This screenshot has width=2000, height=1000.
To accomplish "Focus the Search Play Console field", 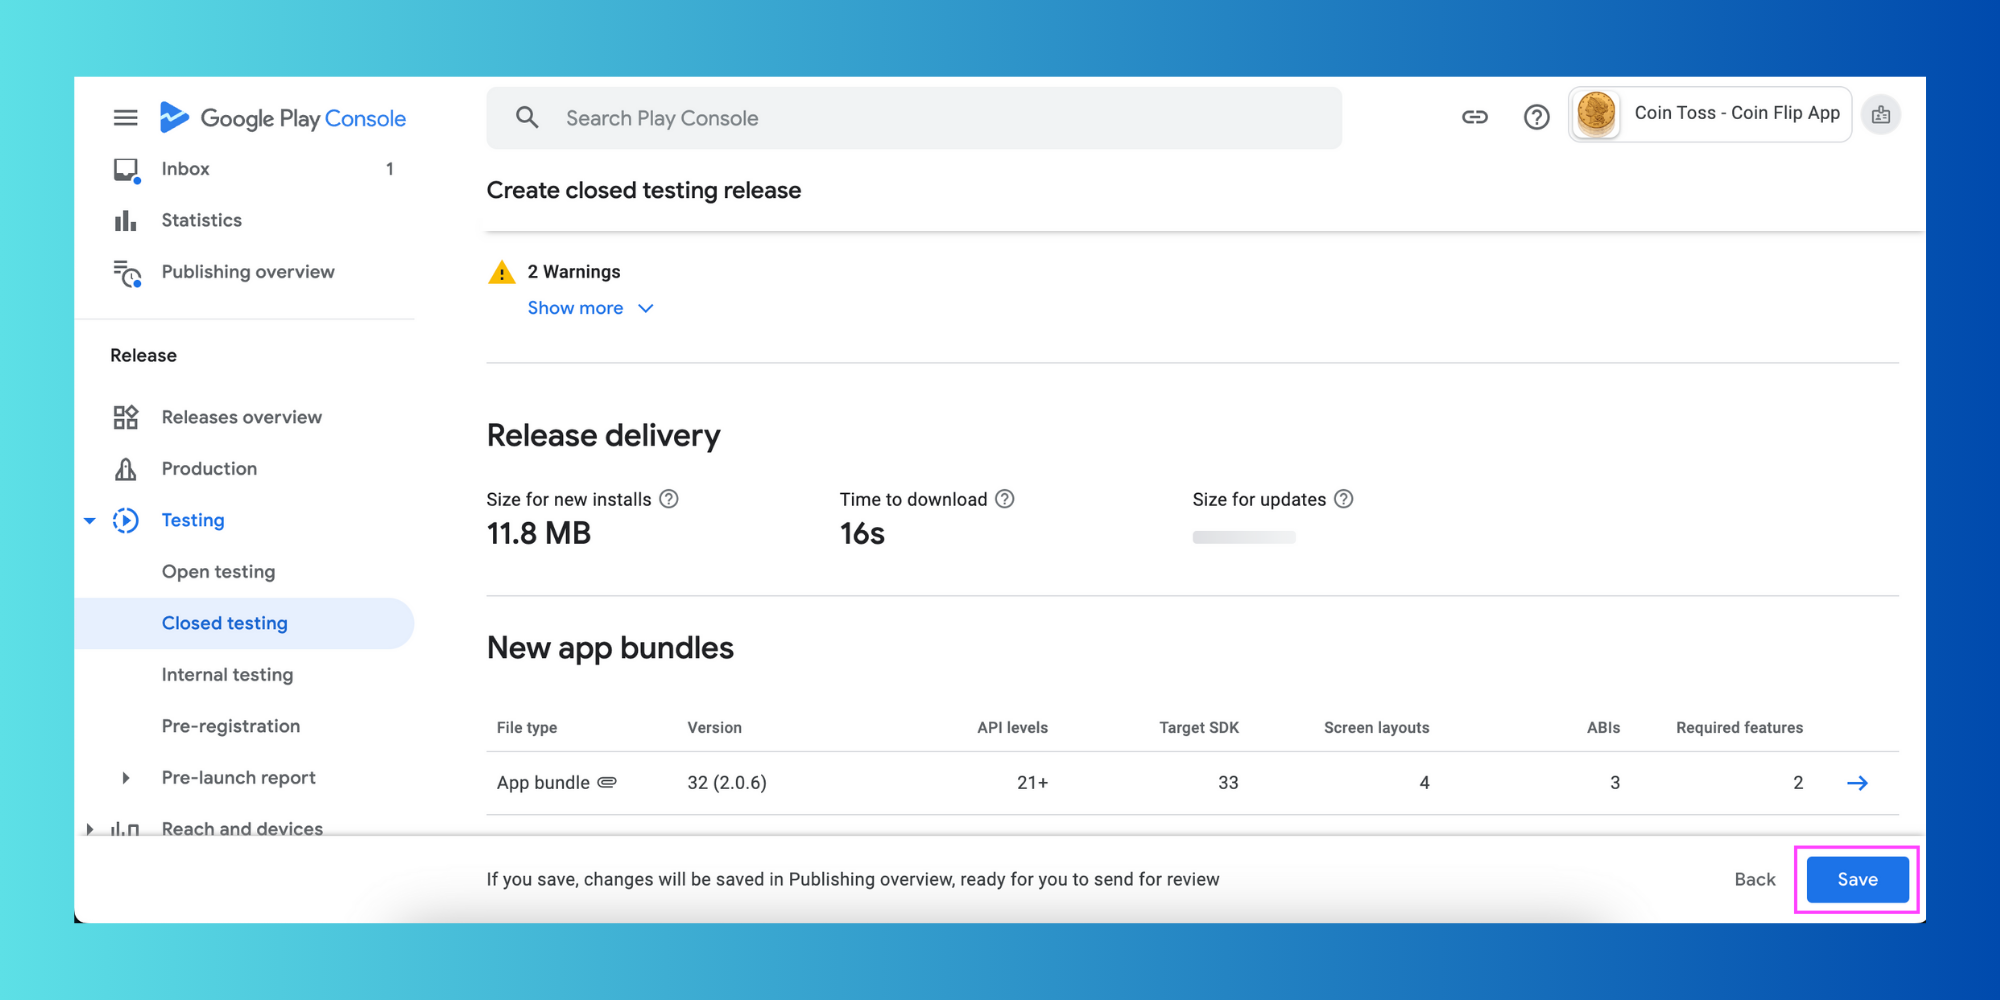I will [914, 118].
